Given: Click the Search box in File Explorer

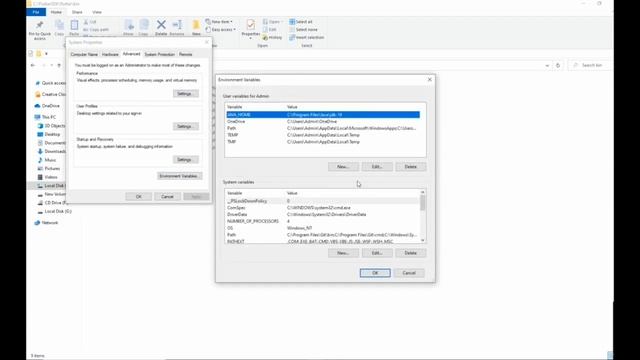Looking at the screenshot, I should pos(590,65).
